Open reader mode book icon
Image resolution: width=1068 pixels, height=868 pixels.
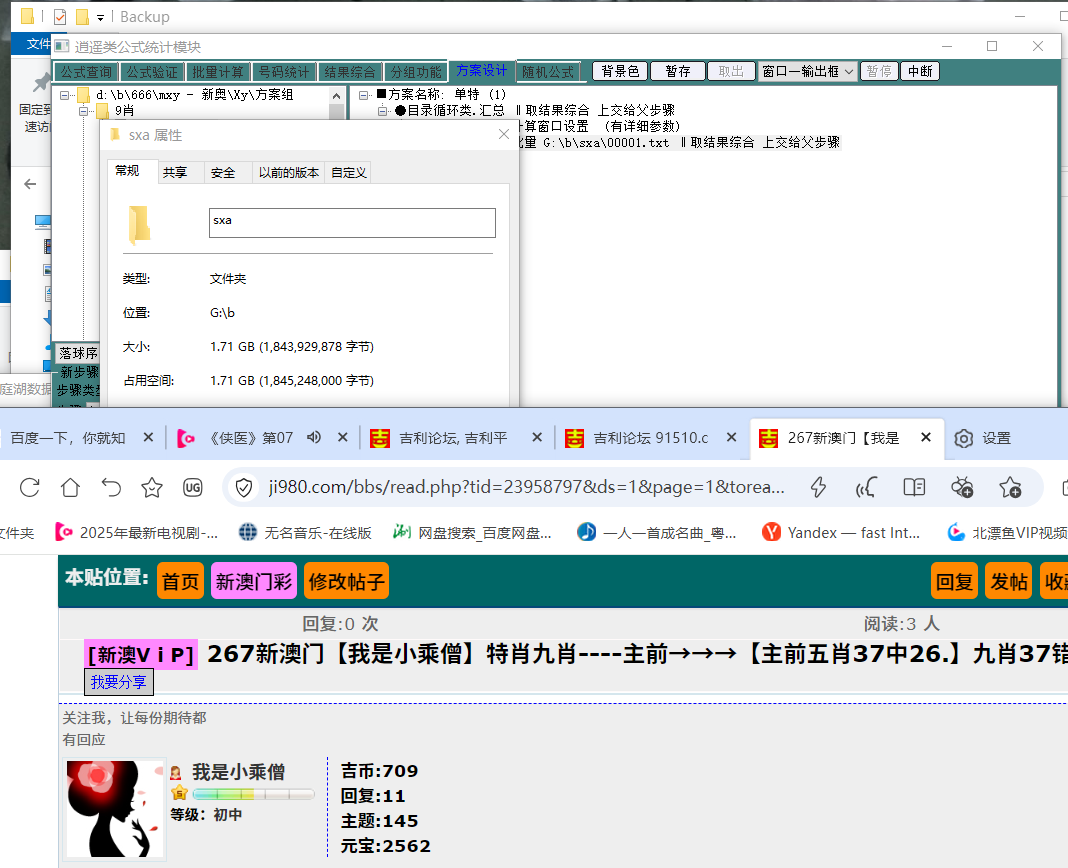coord(913,487)
